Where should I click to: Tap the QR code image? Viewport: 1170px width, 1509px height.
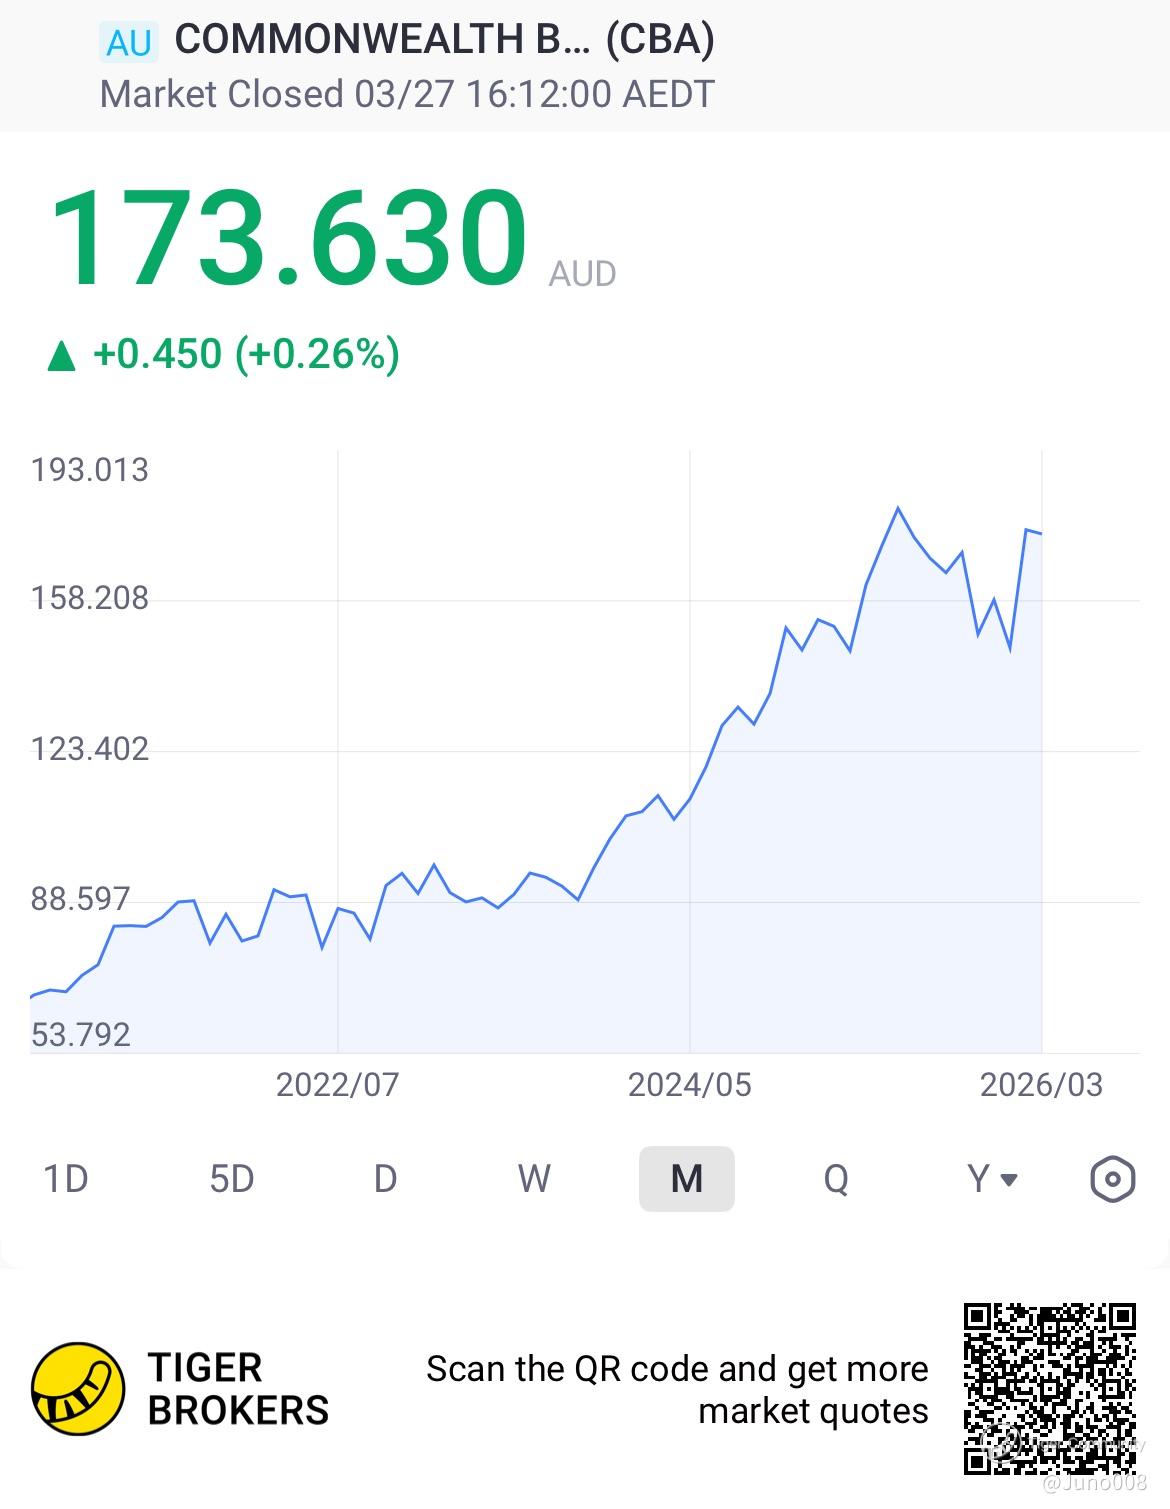1050,1389
